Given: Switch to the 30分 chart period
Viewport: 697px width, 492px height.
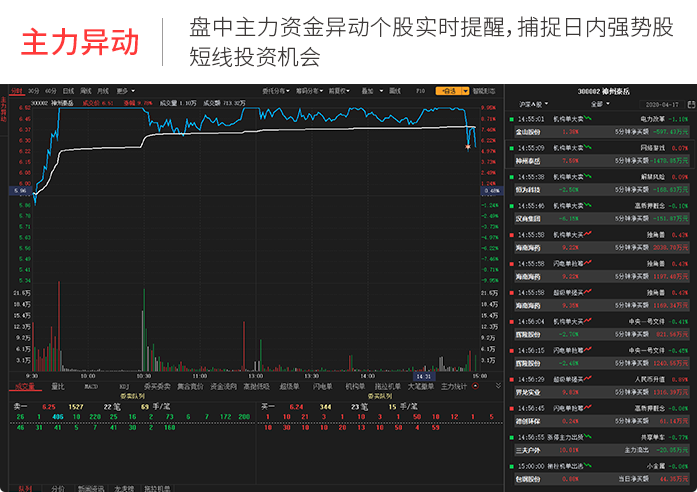Looking at the screenshot, I should tap(35, 90).
